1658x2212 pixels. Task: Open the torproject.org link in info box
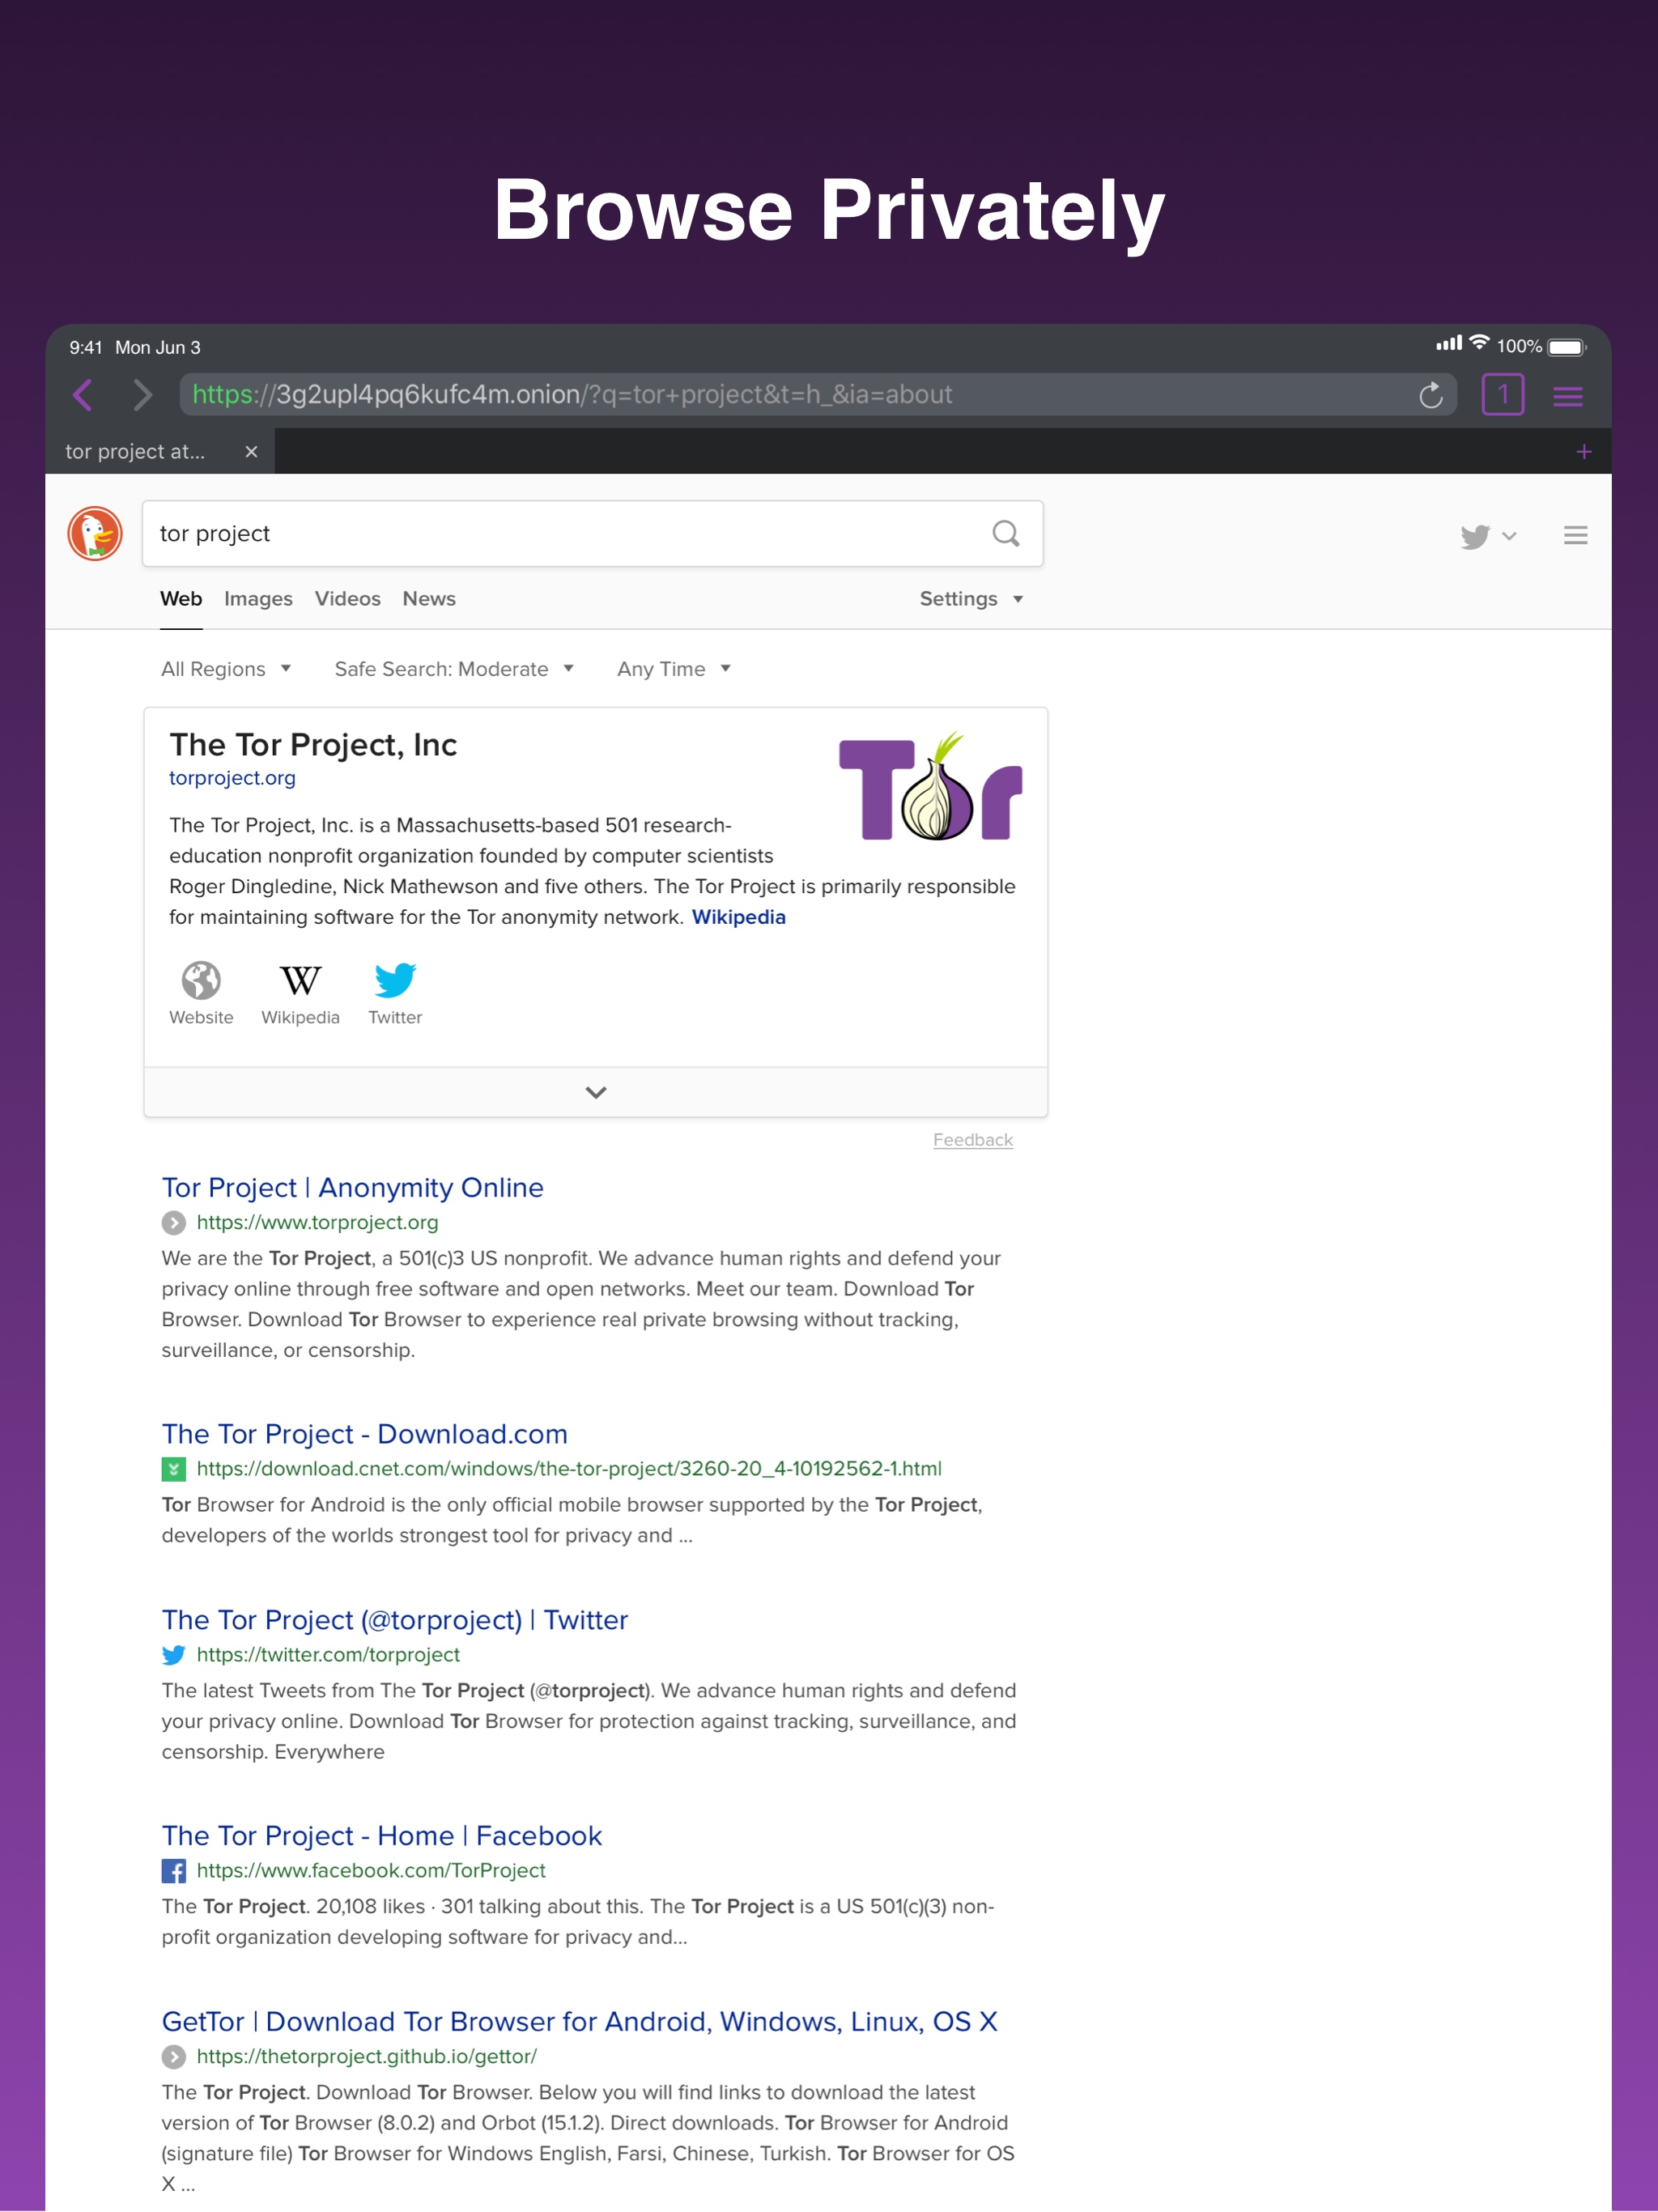pos(232,778)
